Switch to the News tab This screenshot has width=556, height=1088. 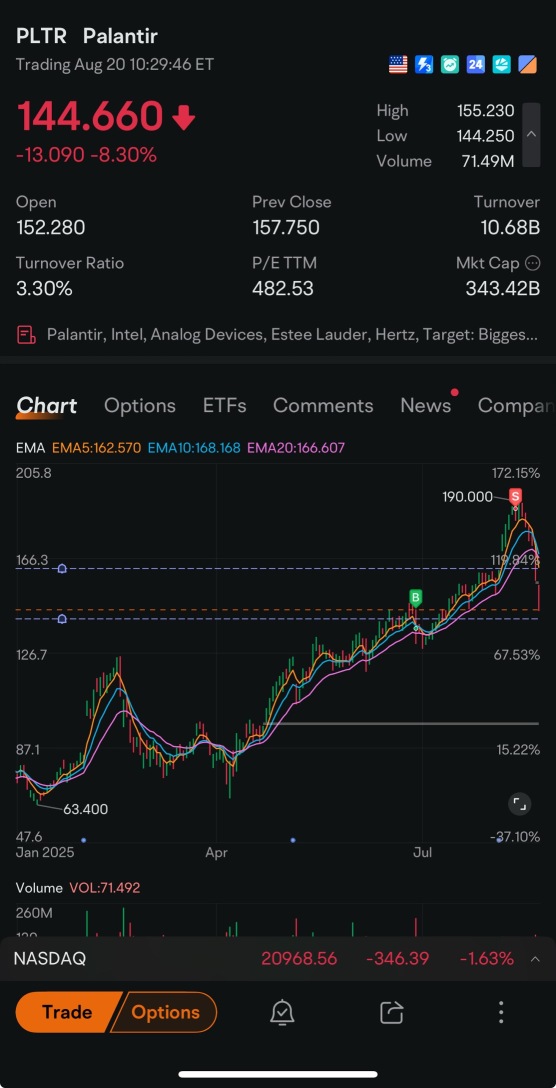[426, 405]
